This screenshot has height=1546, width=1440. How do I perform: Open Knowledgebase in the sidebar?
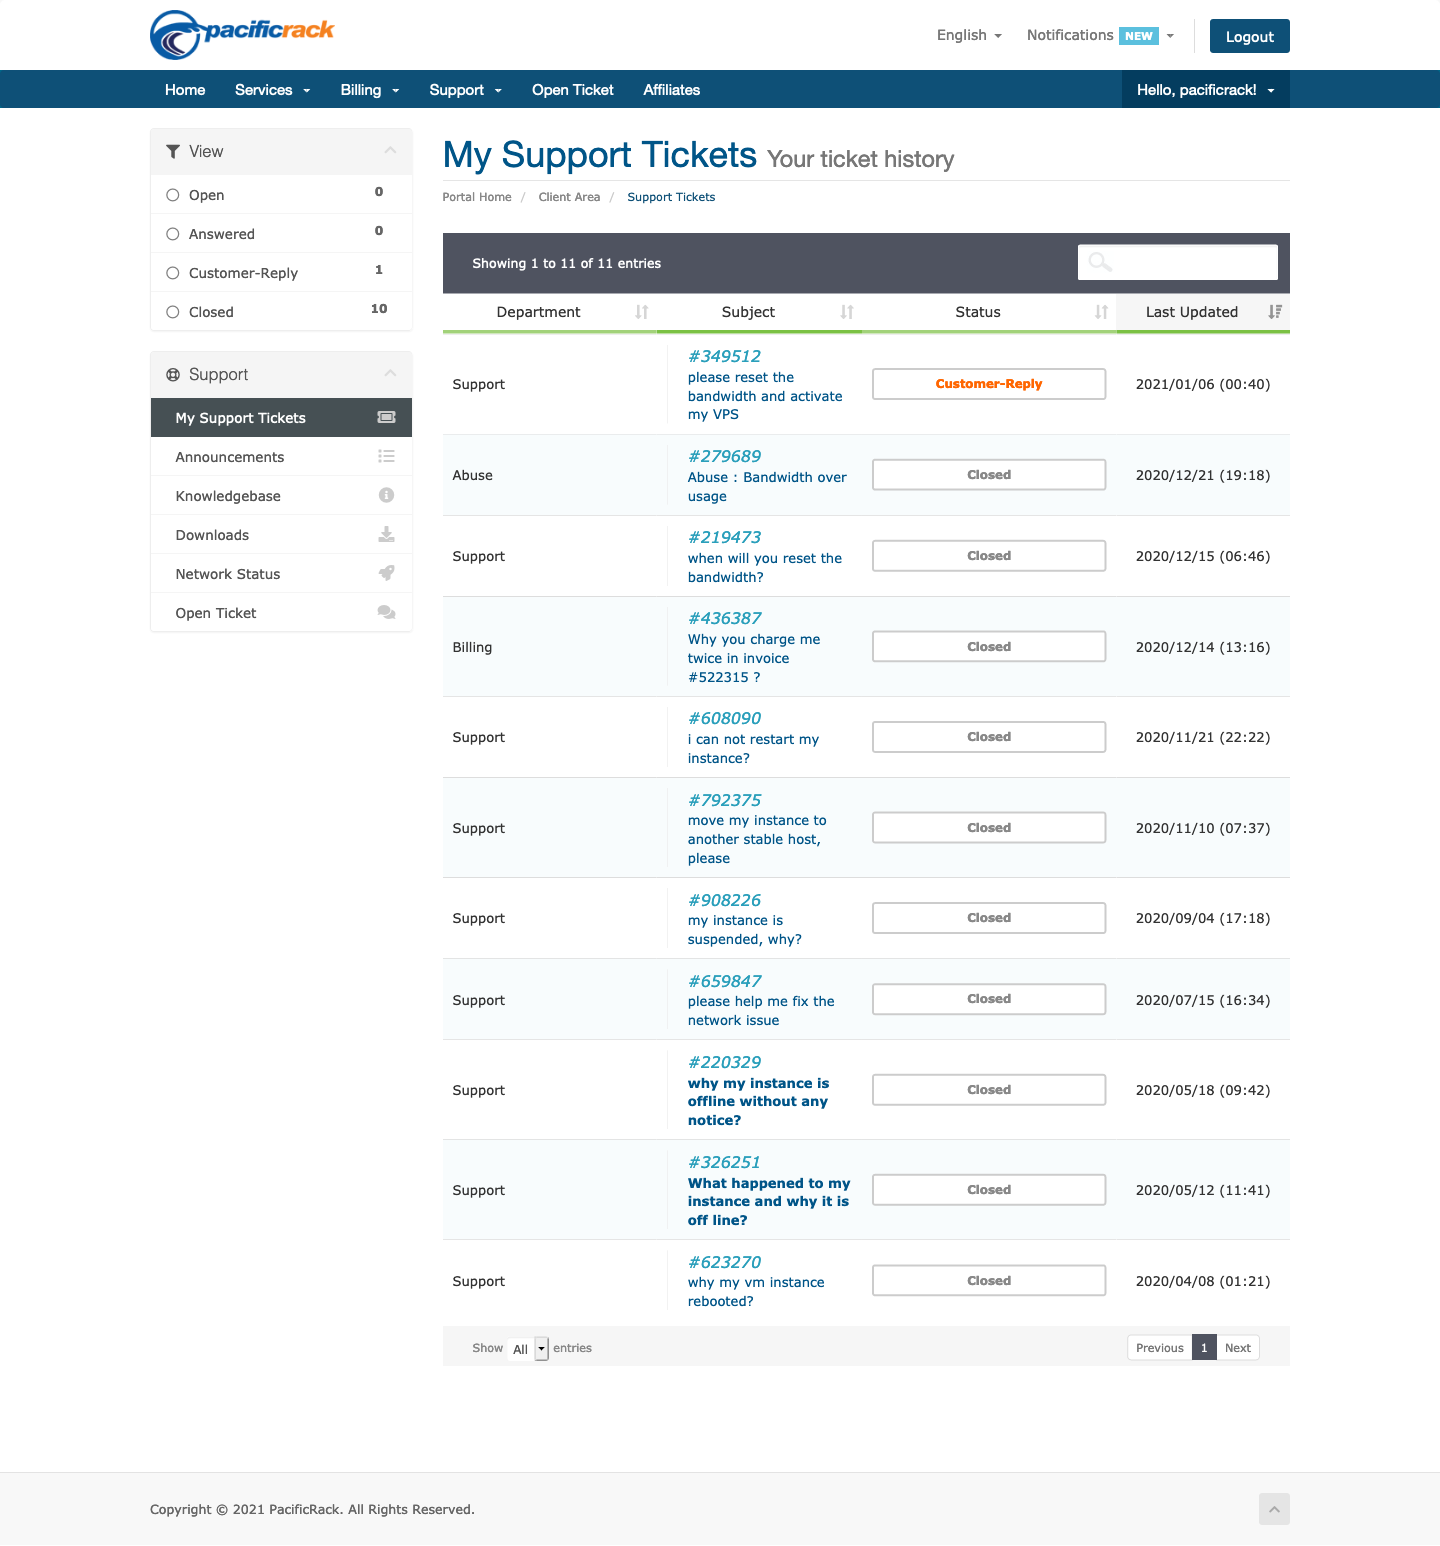[x=281, y=496]
